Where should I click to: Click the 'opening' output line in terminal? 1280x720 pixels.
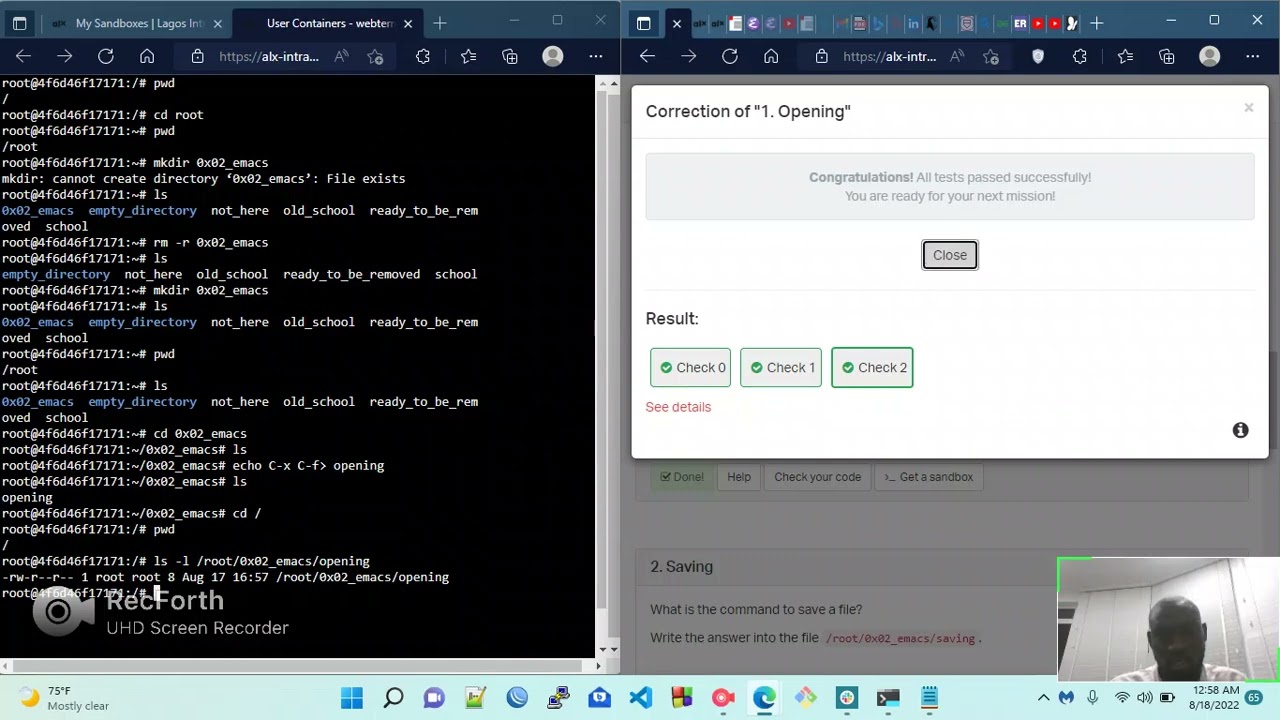(27, 498)
